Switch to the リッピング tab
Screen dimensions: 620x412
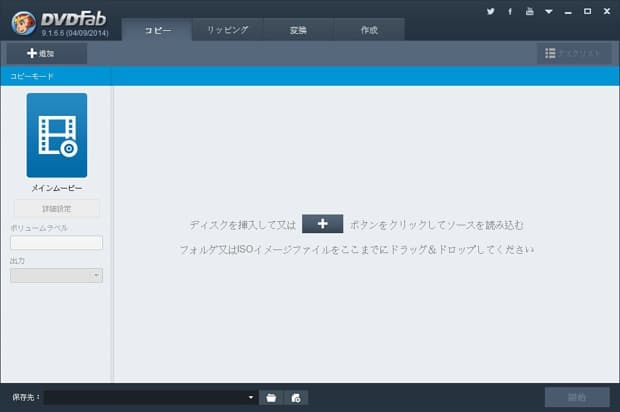point(227,30)
